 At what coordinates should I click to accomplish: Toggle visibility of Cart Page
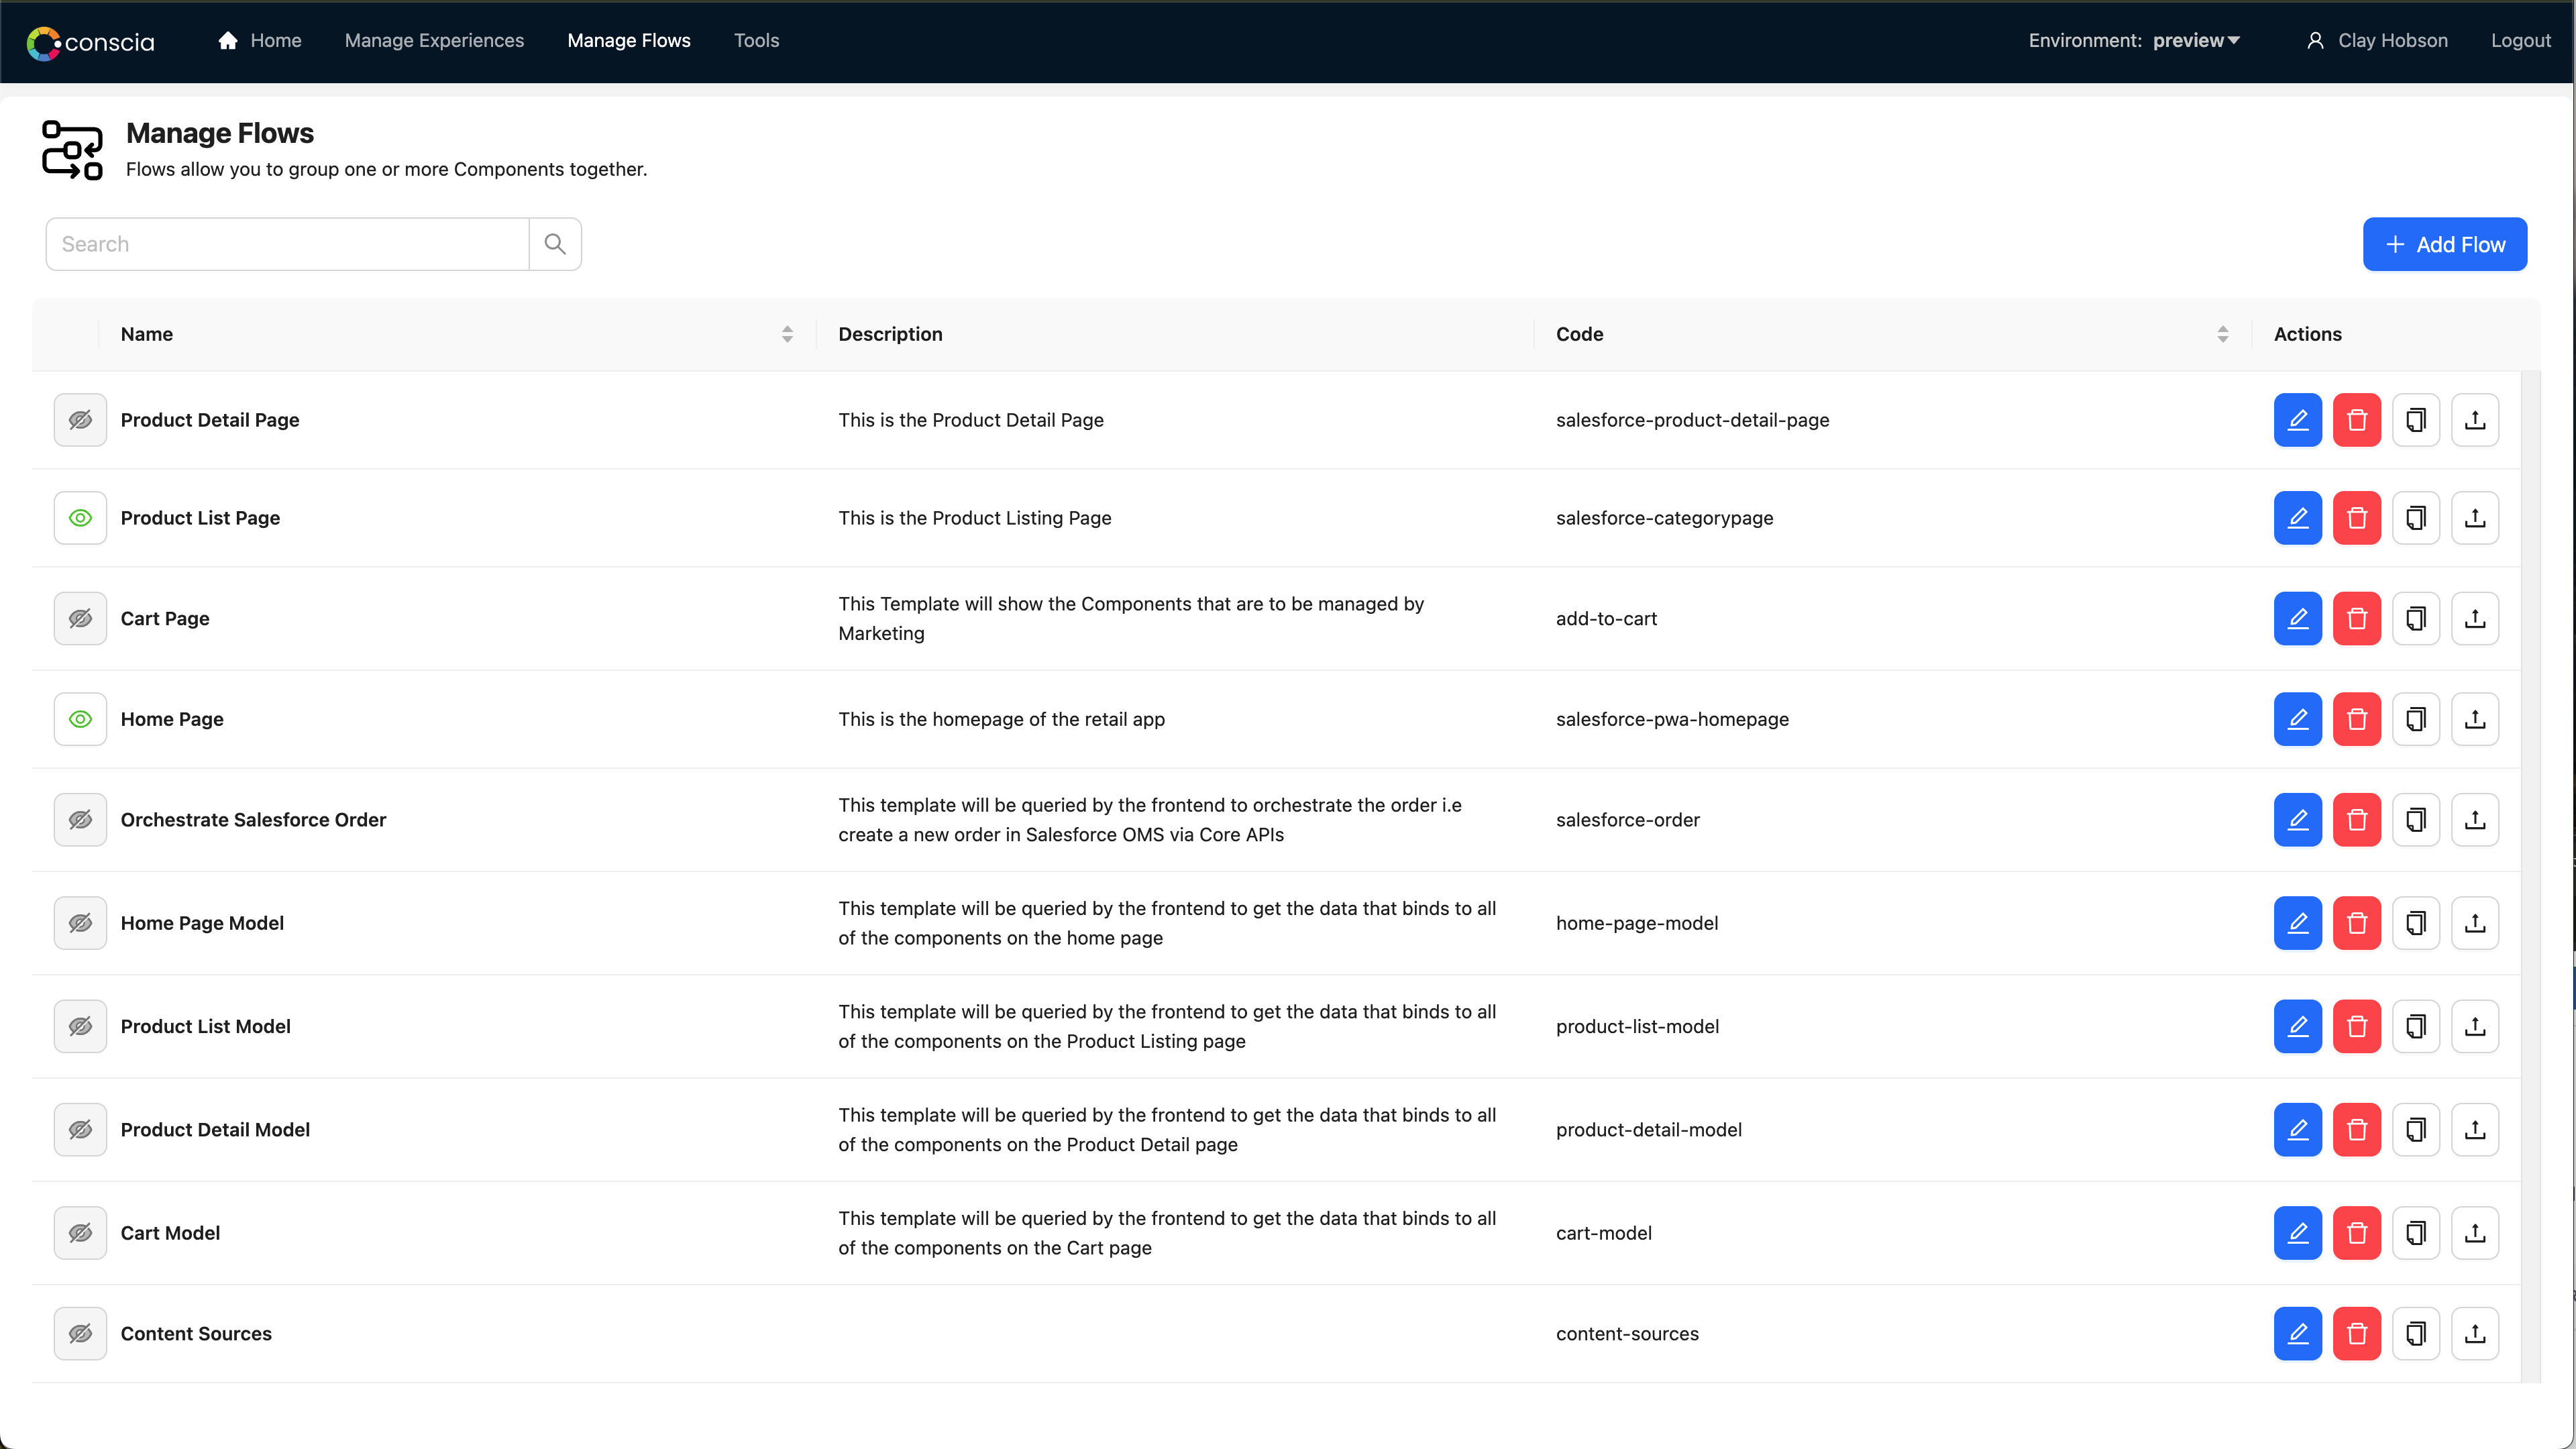click(80, 618)
